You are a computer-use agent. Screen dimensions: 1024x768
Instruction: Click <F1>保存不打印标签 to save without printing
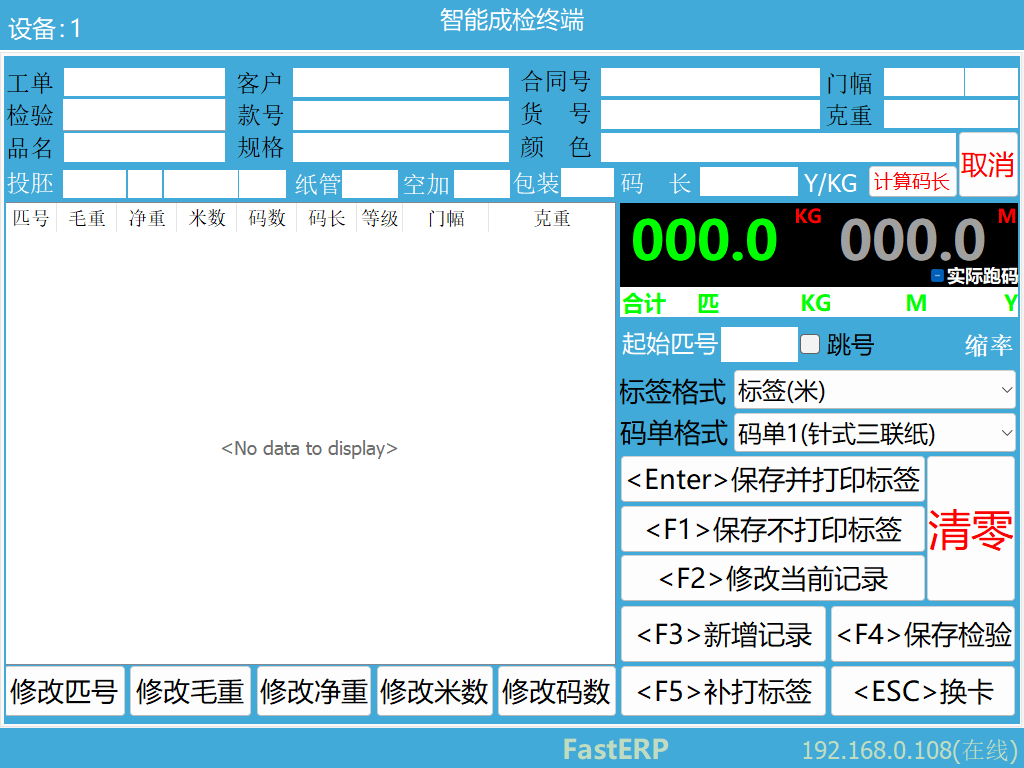point(772,530)
